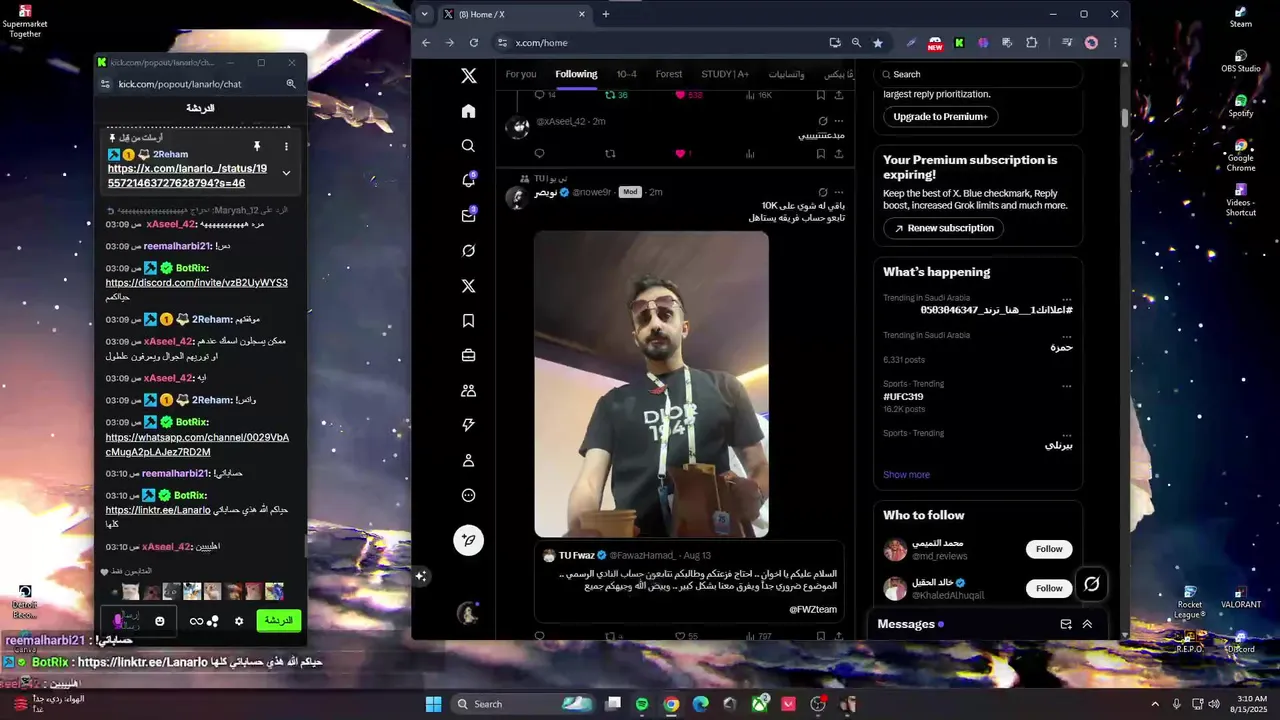
Task: Open Profile person icon in the X sidebar
Action: tap(468, 461)
